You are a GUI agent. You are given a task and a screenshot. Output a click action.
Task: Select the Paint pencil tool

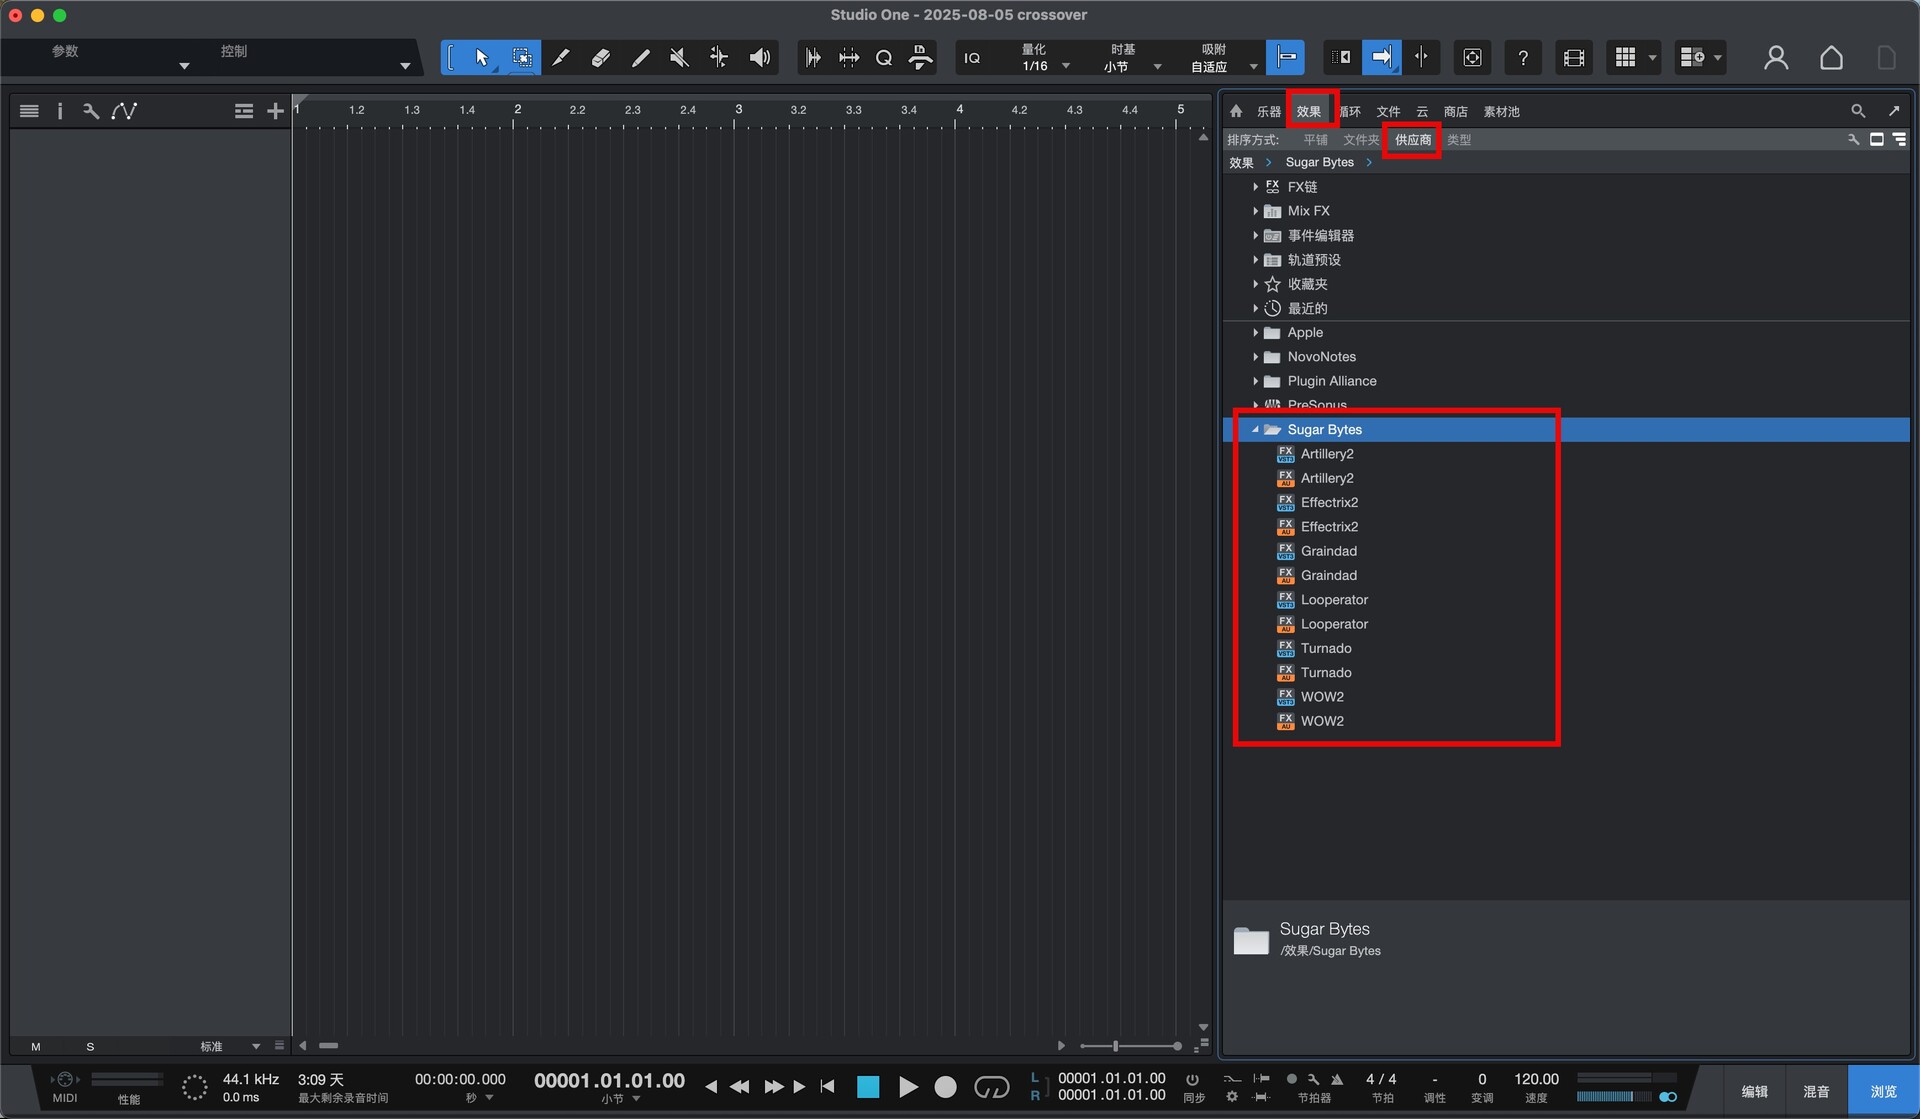(640, 58)
